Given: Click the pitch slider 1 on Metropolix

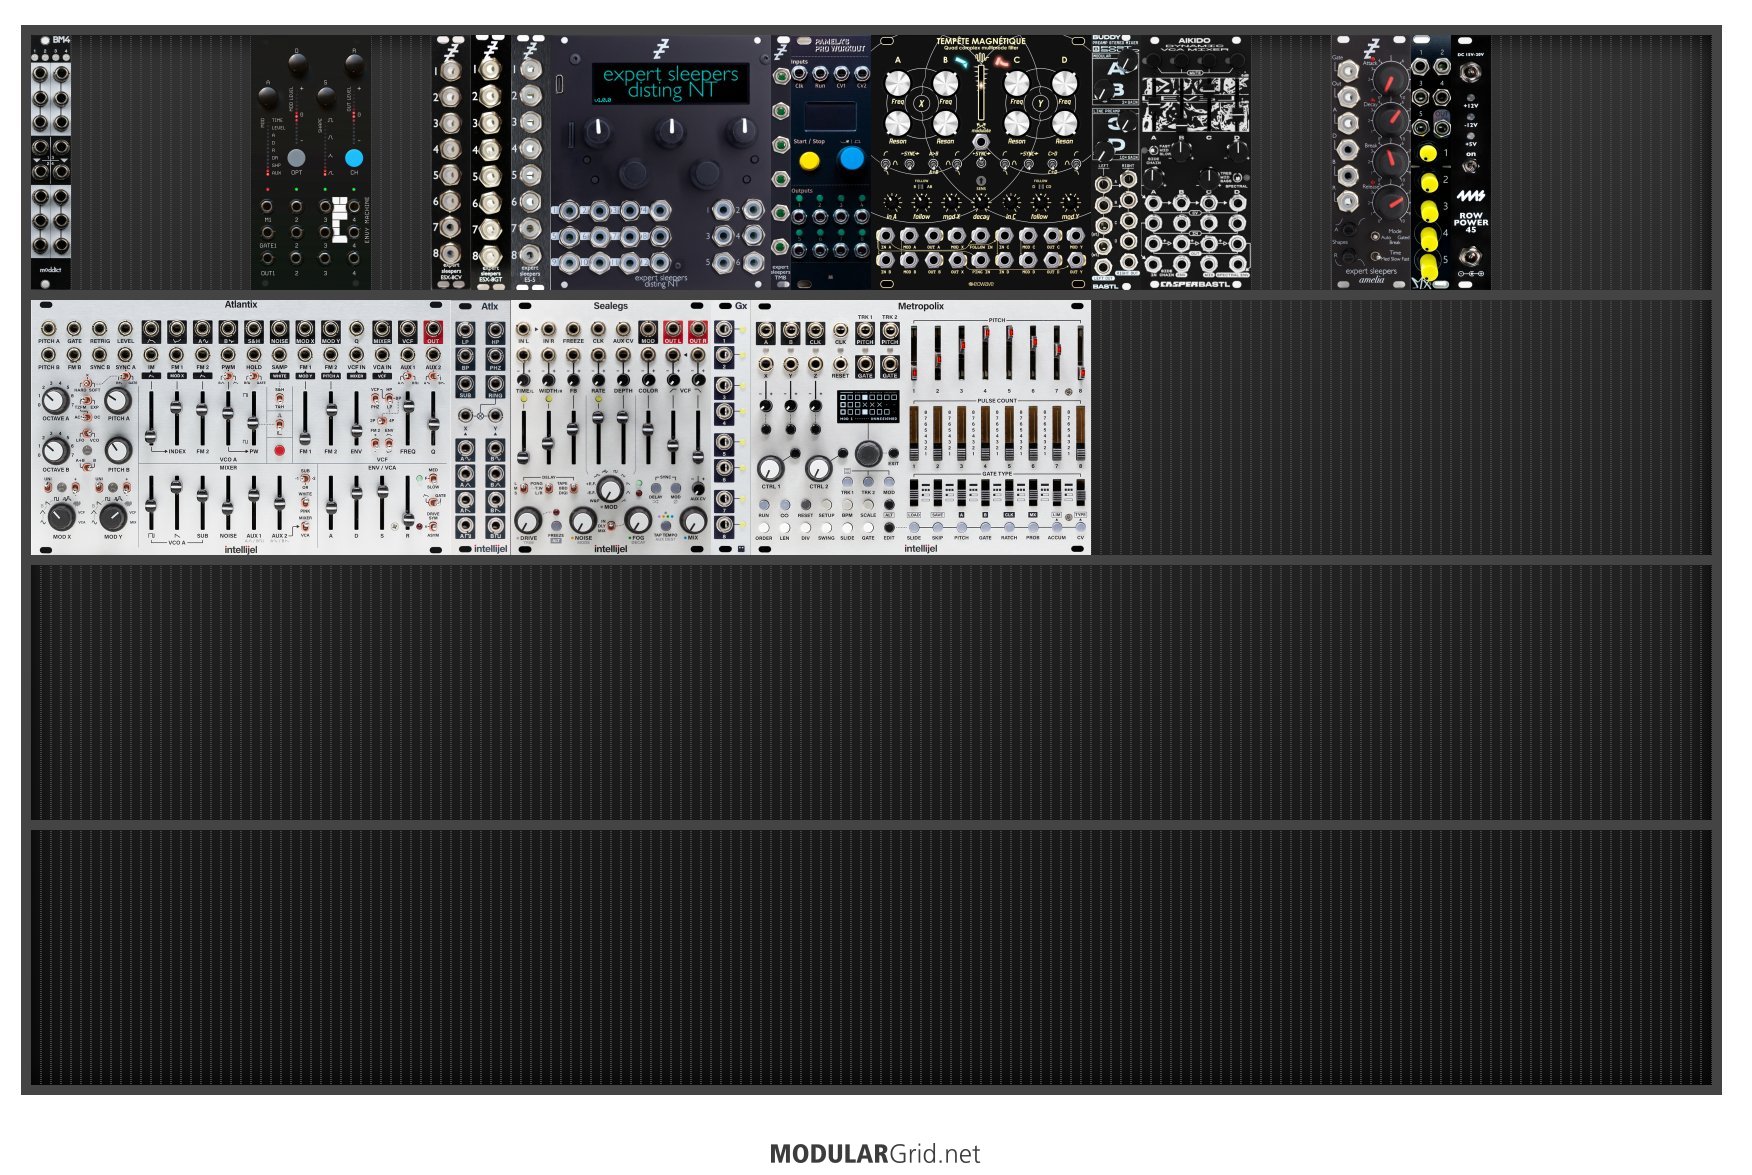Looking at the screenshot, I should (x=914, y=355).
